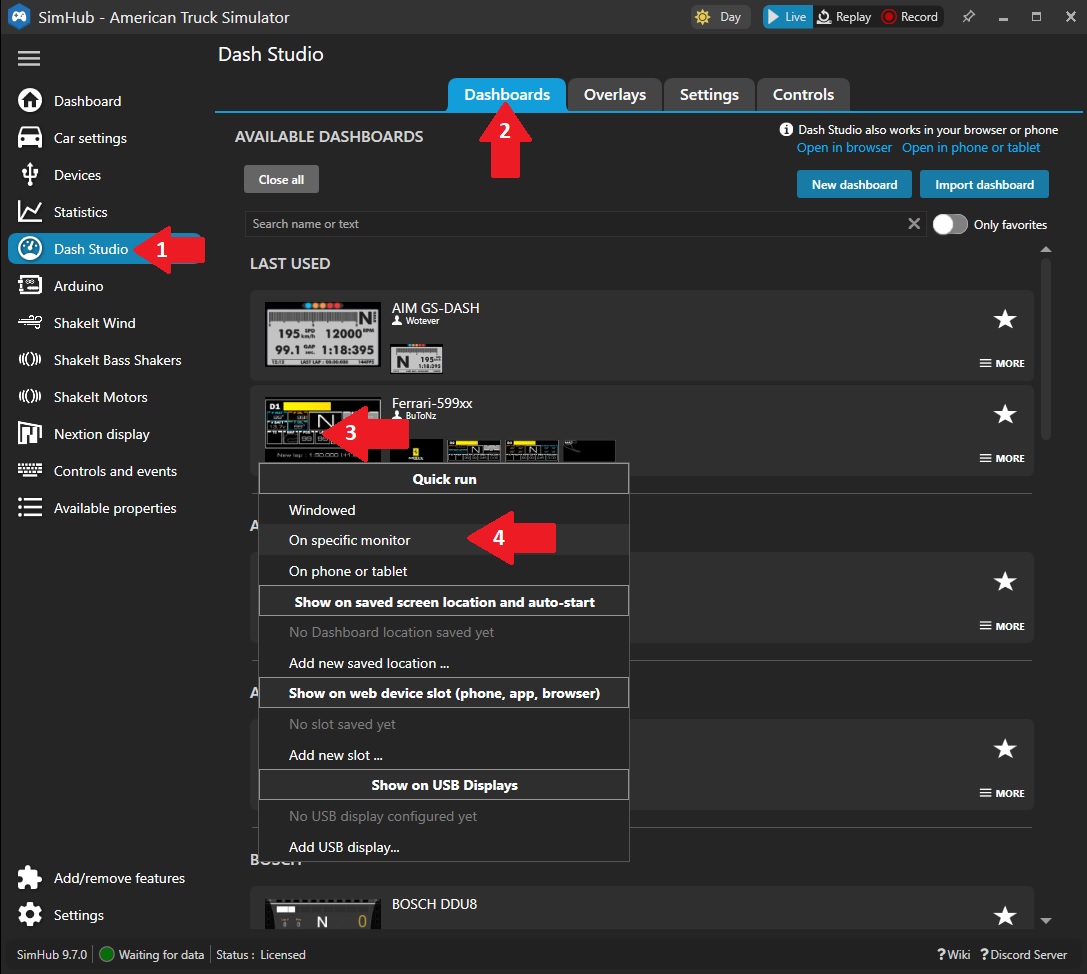Choose On phone or tablet
This screenshot has height=974, width=1087.
(444, 571)
